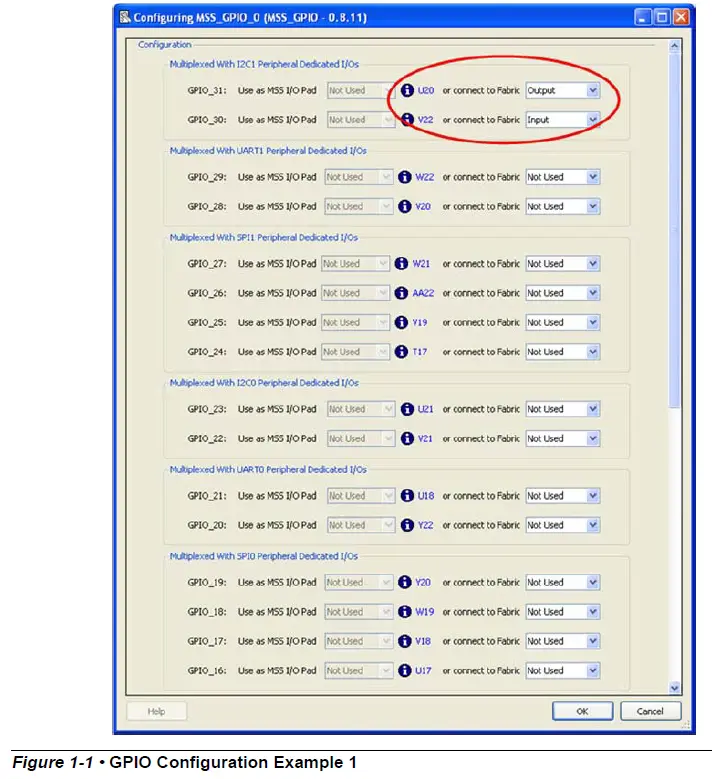Click the OK button
712x779 pixels.
pyautogui.click(x=582, y=711)
